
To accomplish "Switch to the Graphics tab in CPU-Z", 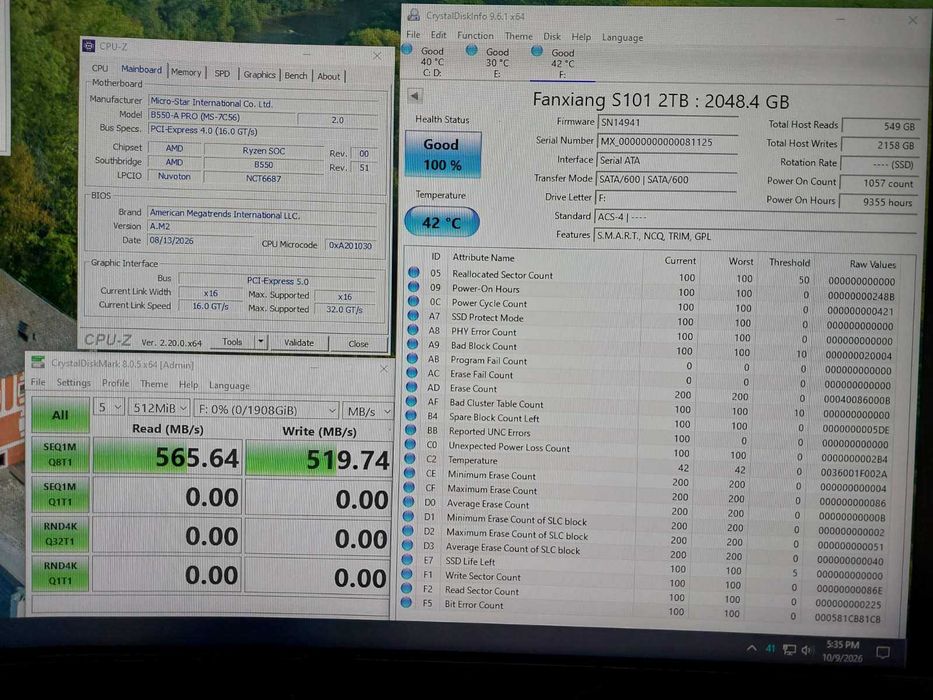I will tap(259, 74).
